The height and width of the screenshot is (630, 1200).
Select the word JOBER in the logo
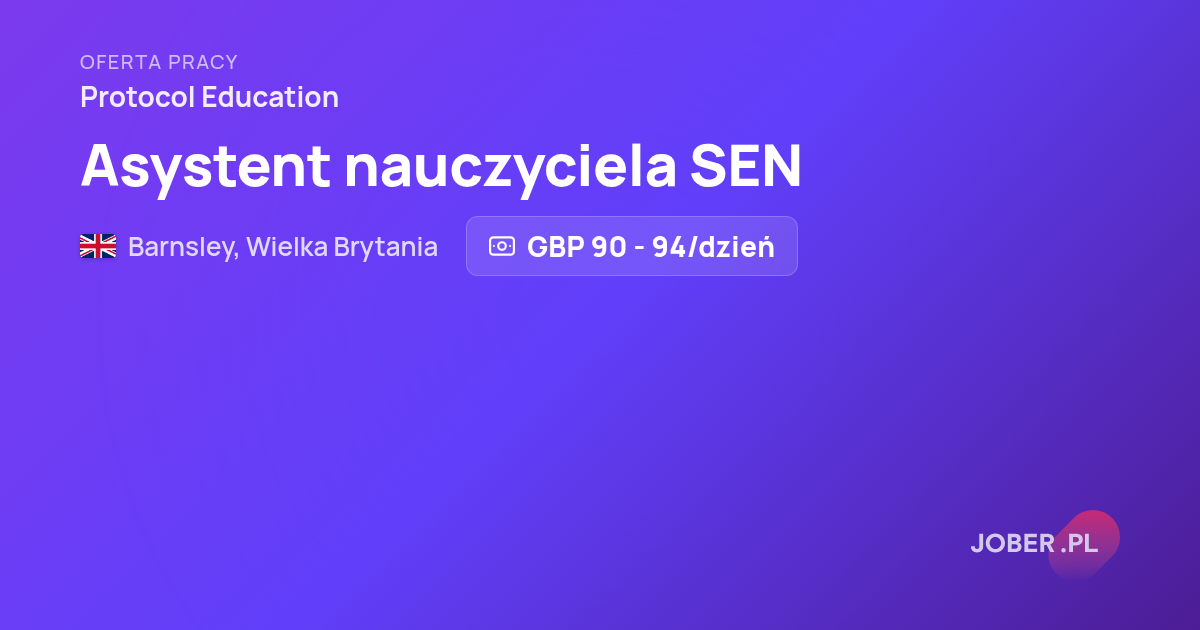coord(1012,544)
